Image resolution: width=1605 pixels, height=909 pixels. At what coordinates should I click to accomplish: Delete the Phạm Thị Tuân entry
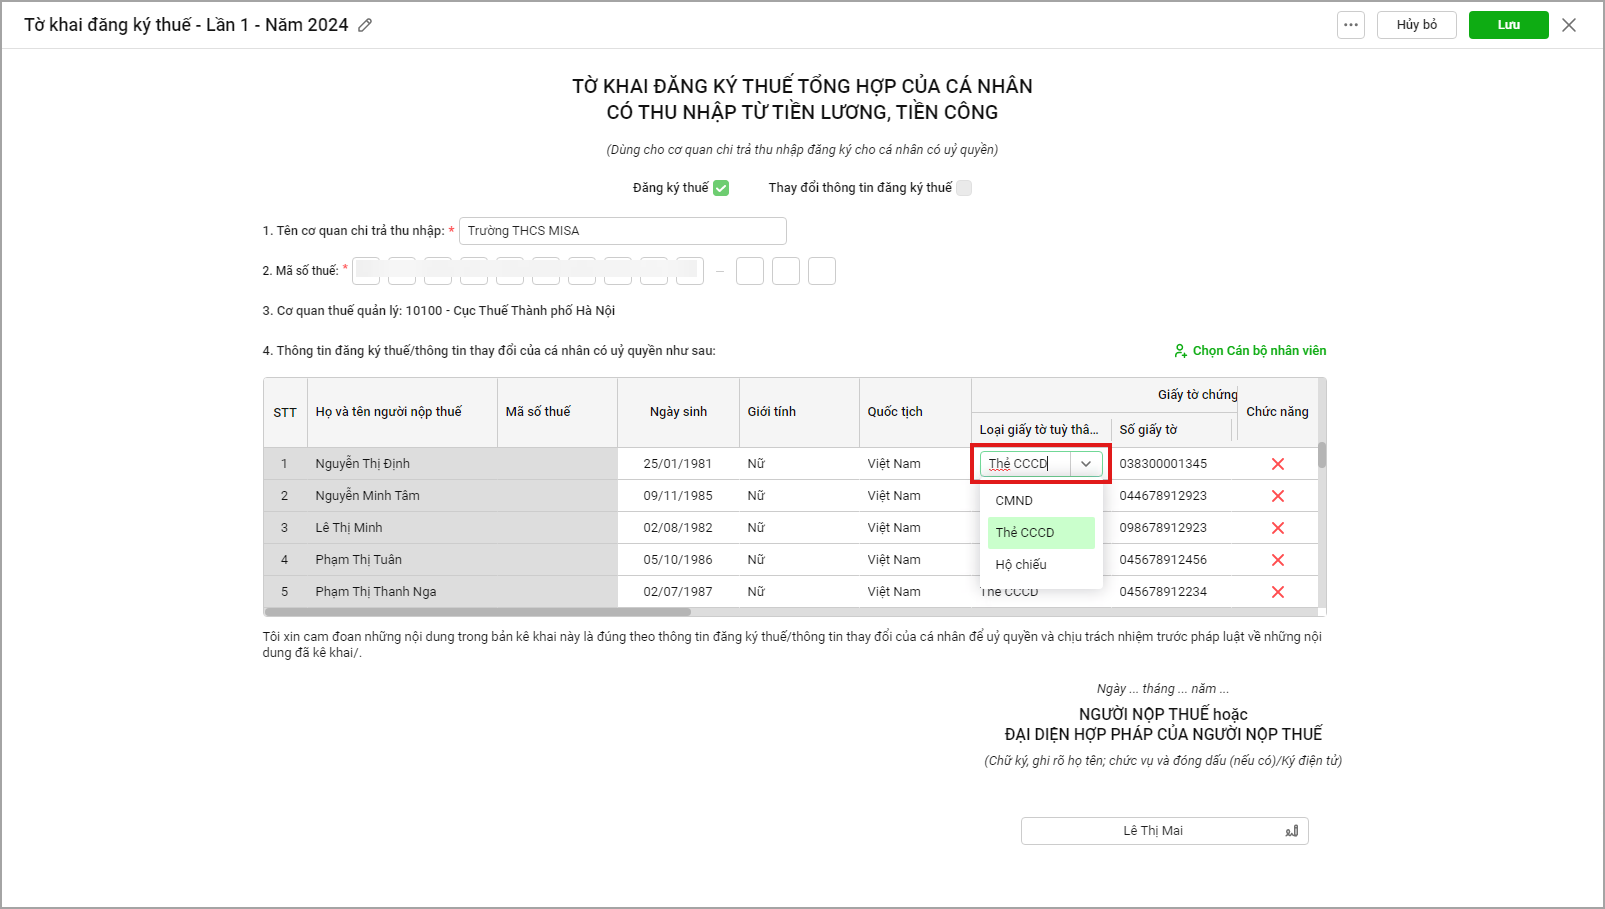[1277, 560]
